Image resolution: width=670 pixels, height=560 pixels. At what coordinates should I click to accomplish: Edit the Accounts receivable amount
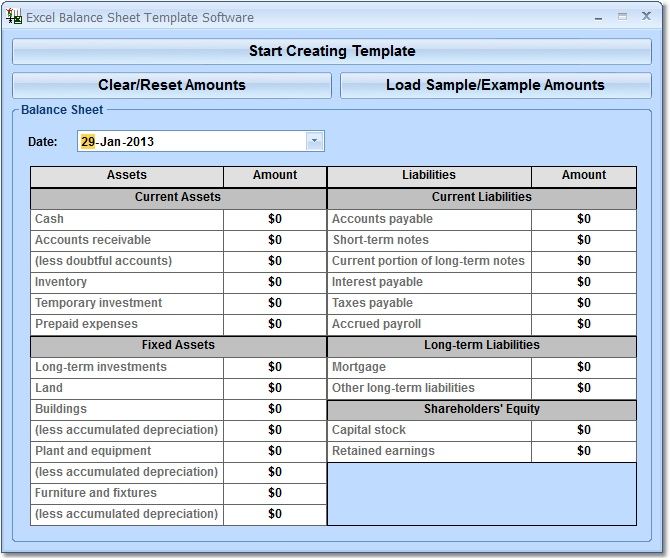(275, 240)
